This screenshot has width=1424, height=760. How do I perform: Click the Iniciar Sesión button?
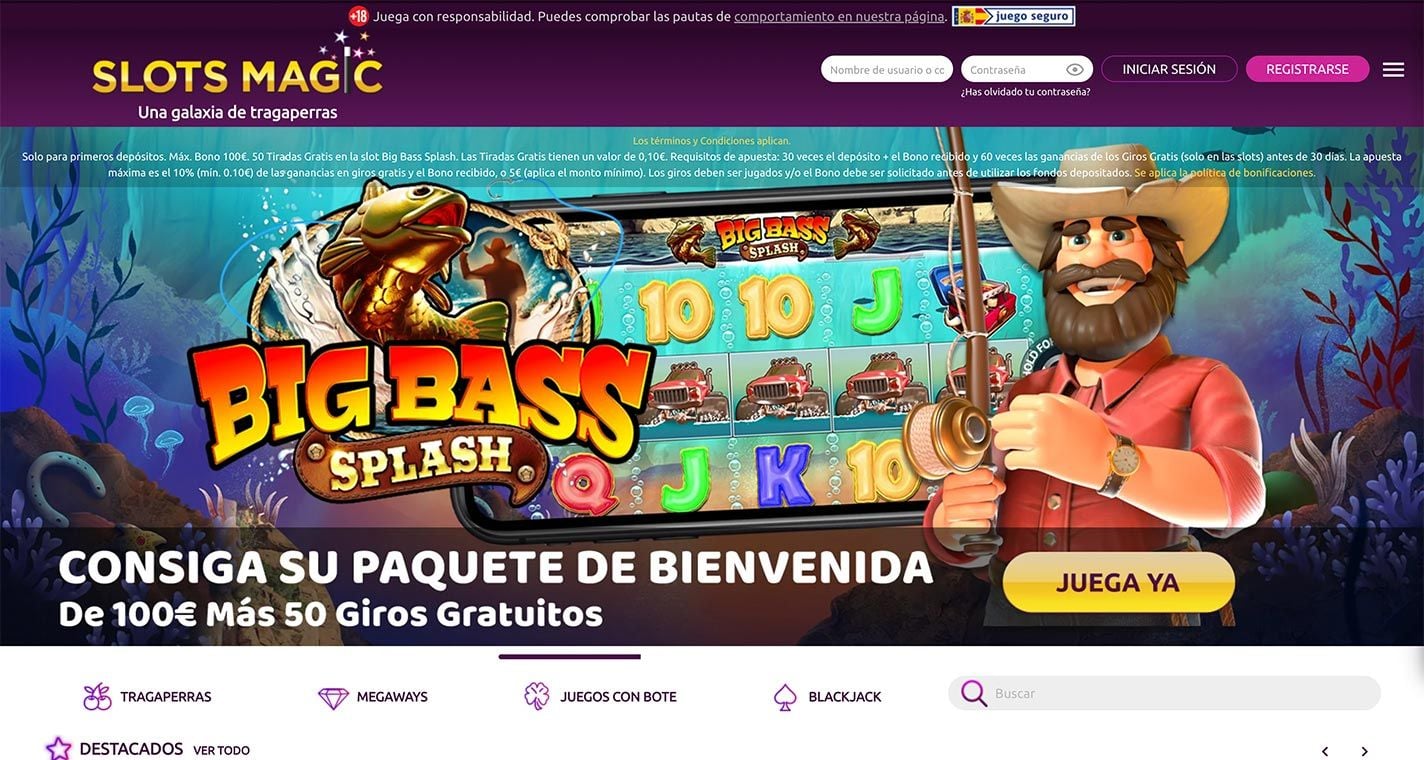[1169, 69]
